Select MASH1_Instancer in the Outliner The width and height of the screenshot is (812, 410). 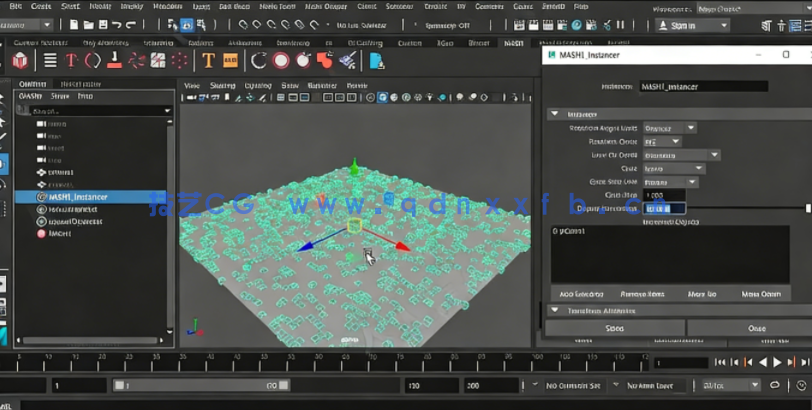tap(77, 197)
